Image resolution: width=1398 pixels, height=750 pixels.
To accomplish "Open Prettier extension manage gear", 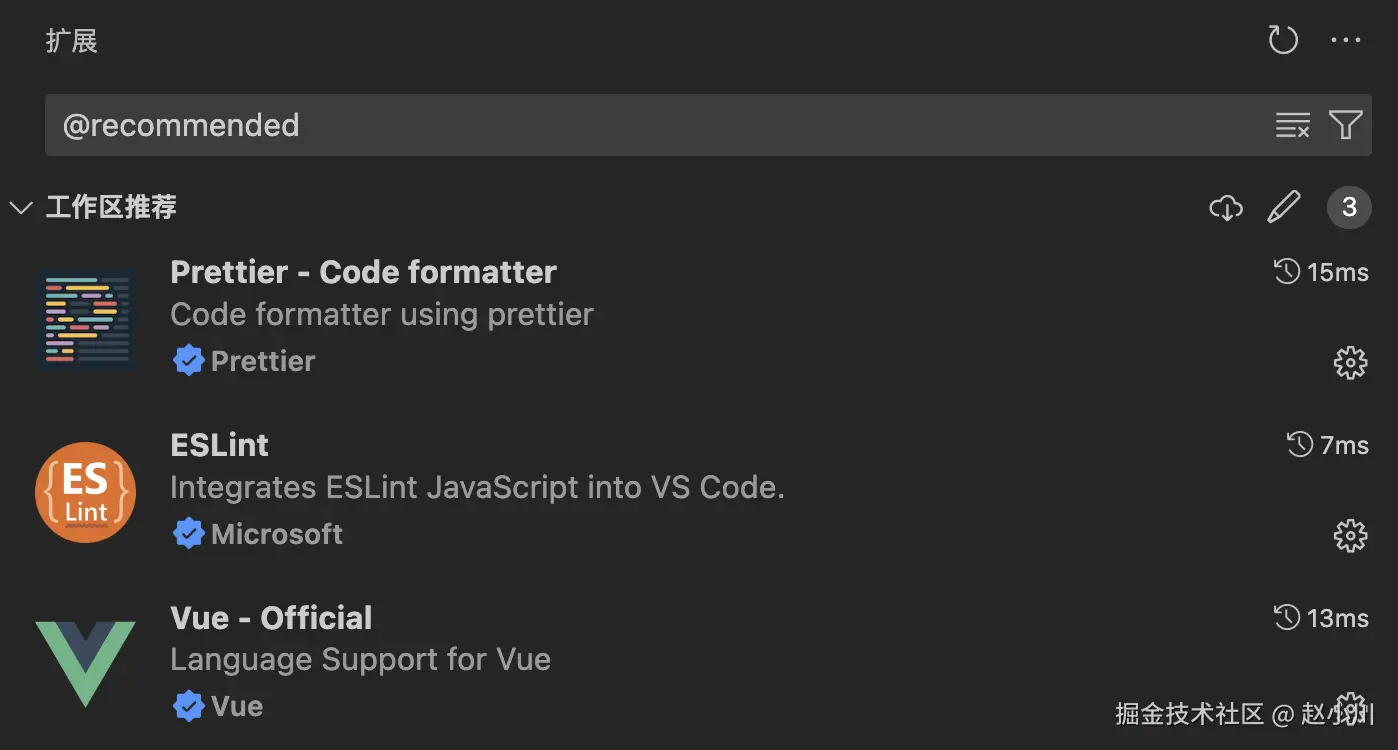I will pyautogui.click(x=1351, y=362).
